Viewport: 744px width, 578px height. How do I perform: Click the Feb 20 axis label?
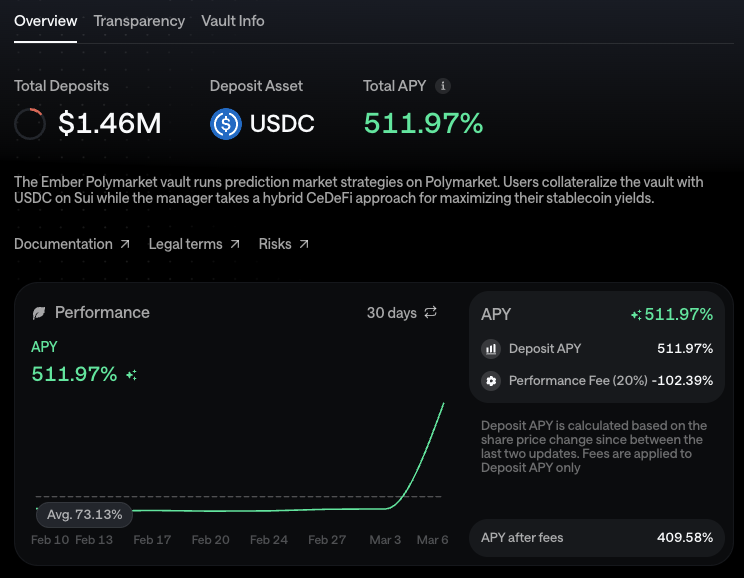[x=210, y=540]
